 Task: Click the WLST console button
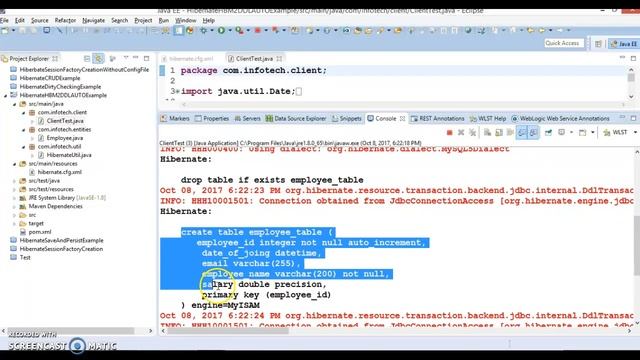click(x=615, y=132)
